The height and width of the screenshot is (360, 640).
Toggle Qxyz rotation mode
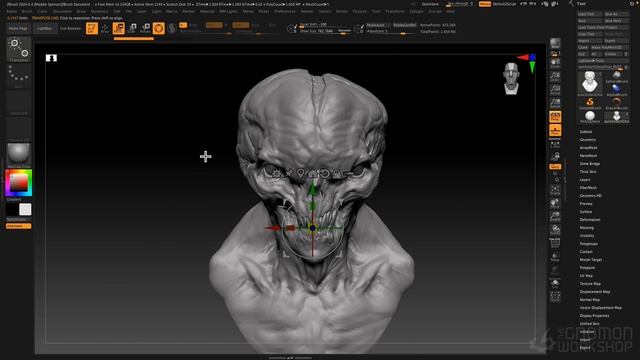tap(555, 167)
